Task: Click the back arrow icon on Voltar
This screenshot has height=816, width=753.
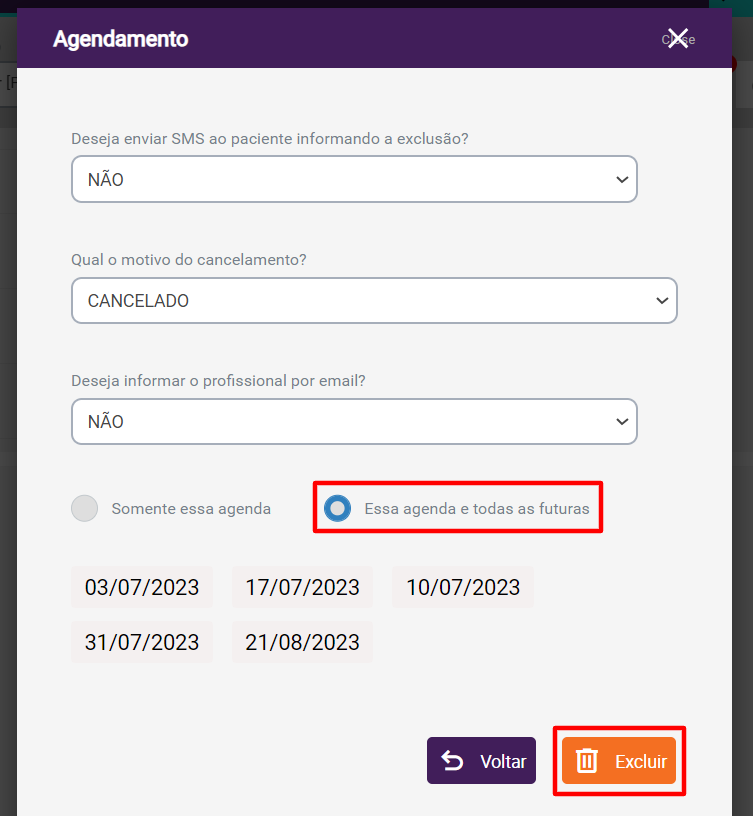Action: pos(453,761)
